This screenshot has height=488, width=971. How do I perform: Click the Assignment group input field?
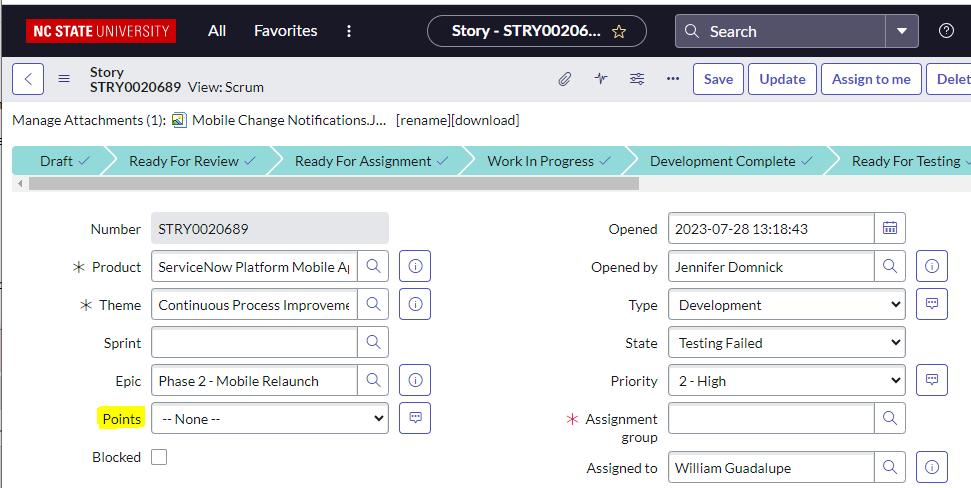(x=771, y=419)
